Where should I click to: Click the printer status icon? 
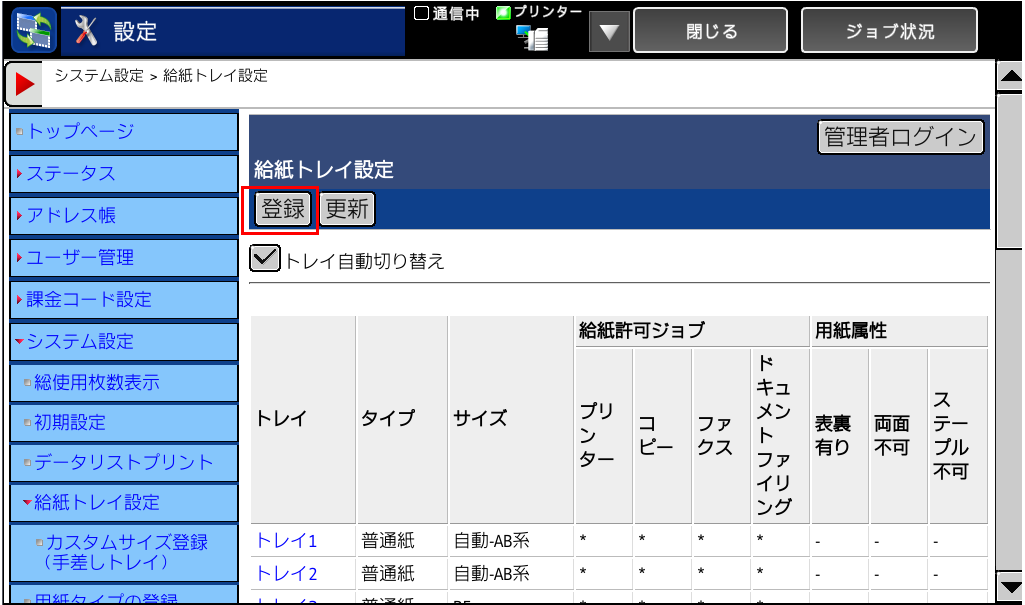click(532, 38)
